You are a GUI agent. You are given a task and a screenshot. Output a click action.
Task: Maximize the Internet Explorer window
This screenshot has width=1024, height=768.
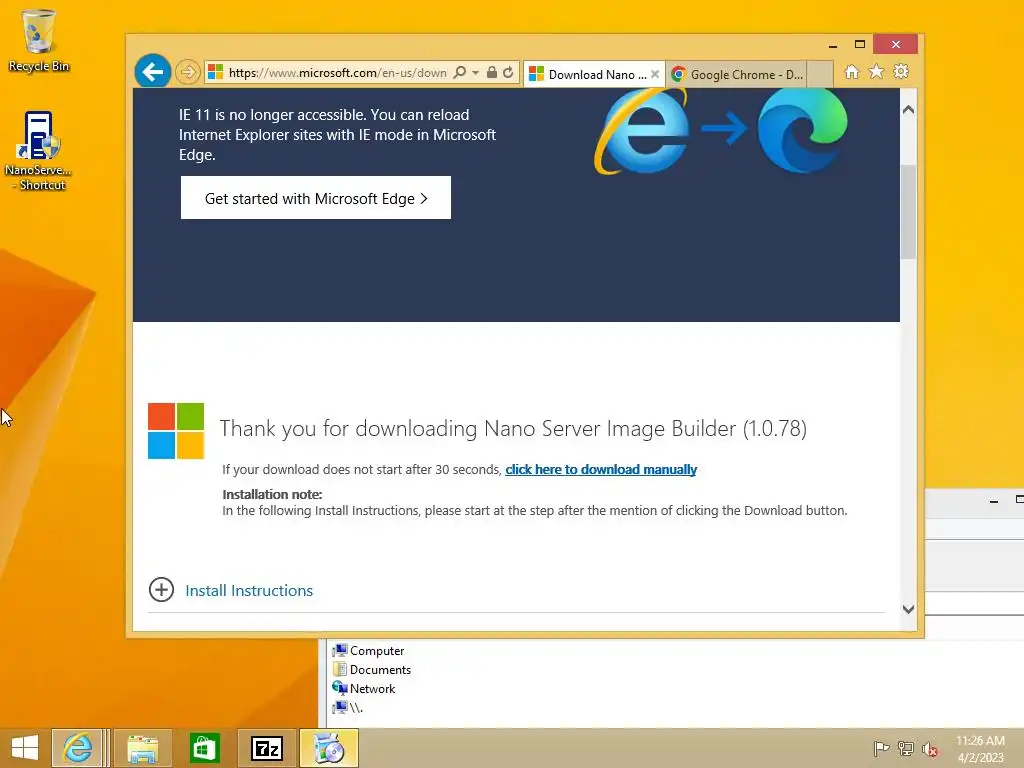(859, 44)
